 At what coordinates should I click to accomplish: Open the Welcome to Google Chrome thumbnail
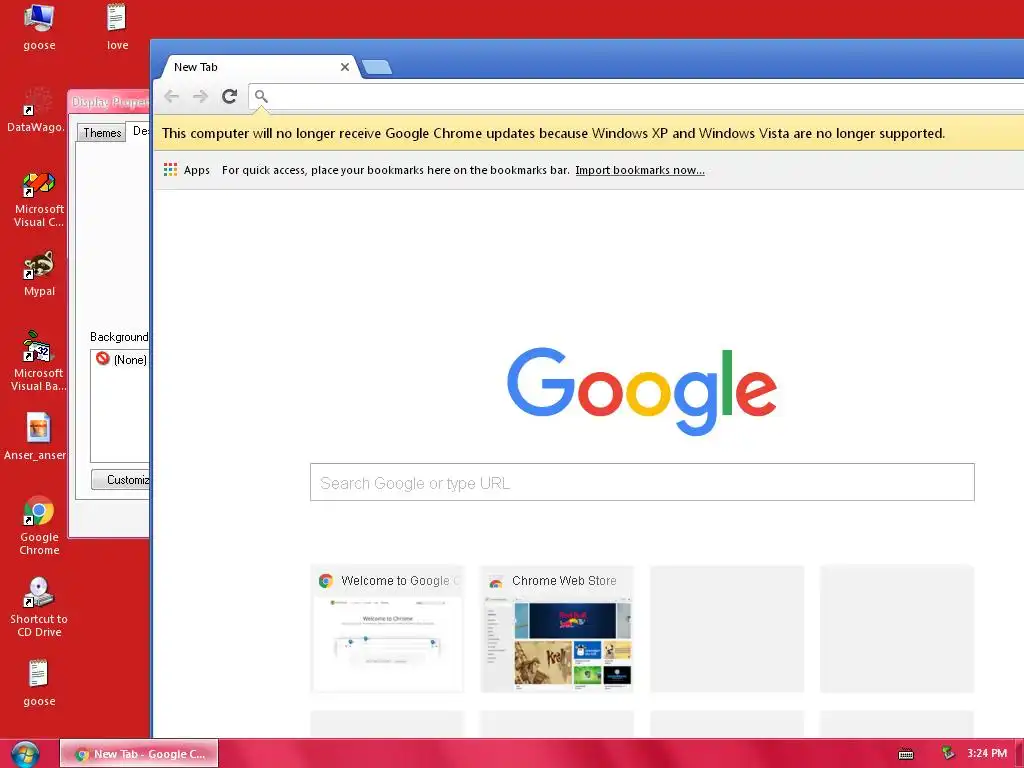tap(387, 629)
